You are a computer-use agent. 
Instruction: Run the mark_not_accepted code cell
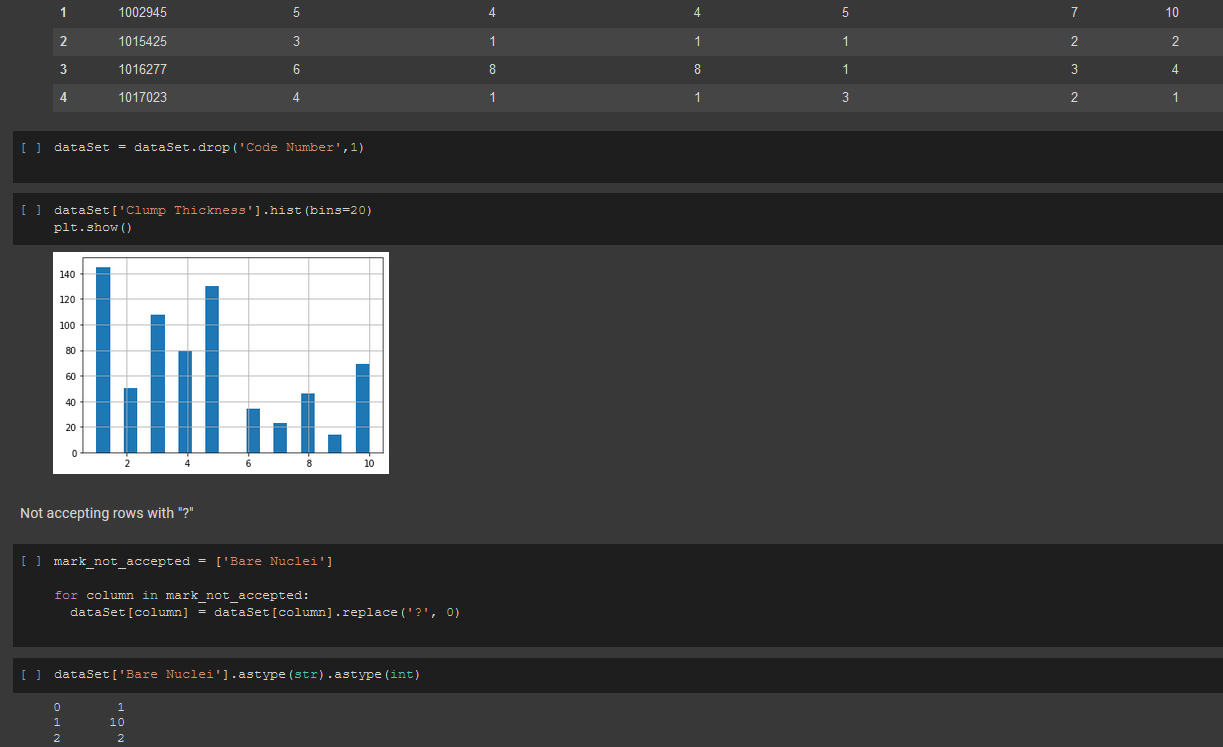coord(31,561)
